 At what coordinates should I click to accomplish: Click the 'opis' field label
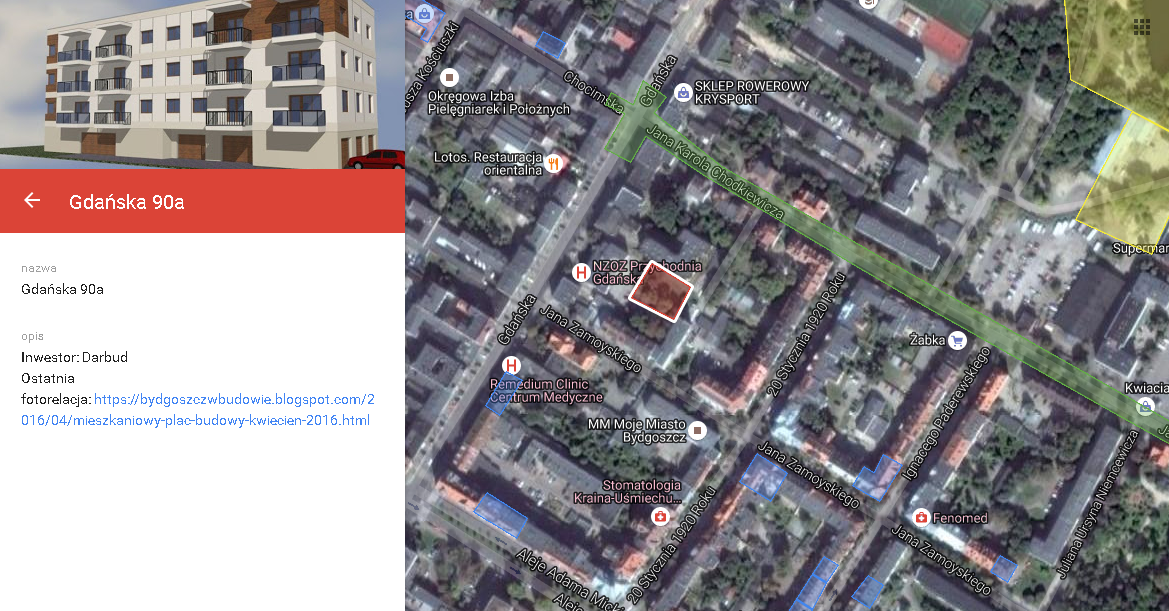click(x=32, y=337)
